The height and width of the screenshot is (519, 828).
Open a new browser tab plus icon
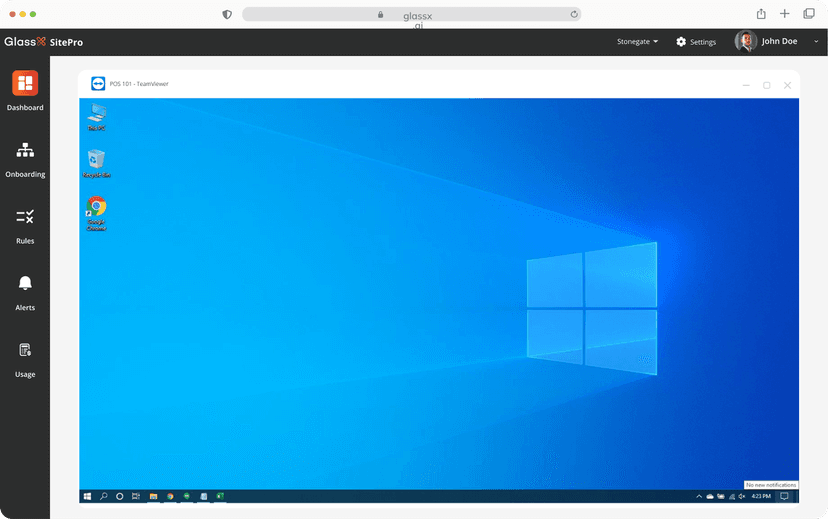click(x=785, y=14)
